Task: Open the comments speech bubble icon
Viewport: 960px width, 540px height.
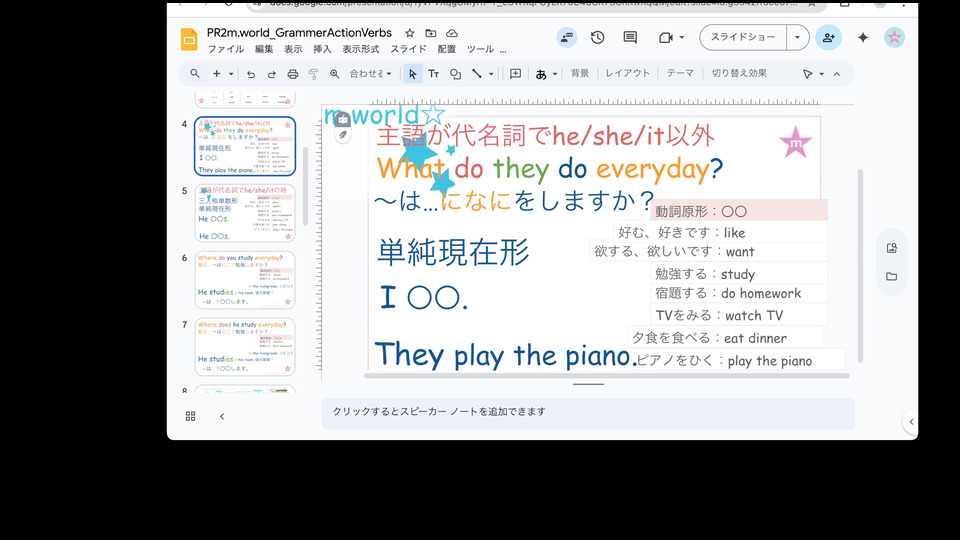Action: point(630,38)
